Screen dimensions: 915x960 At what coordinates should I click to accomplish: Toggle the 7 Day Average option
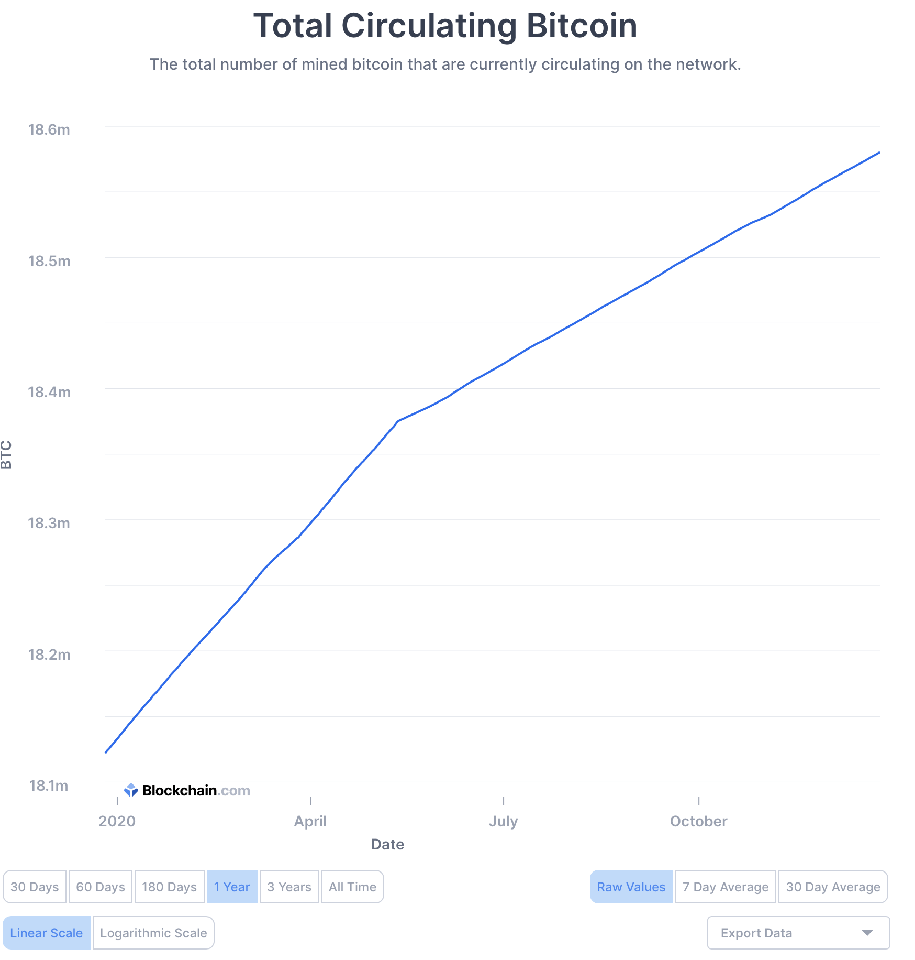point(725,887)
